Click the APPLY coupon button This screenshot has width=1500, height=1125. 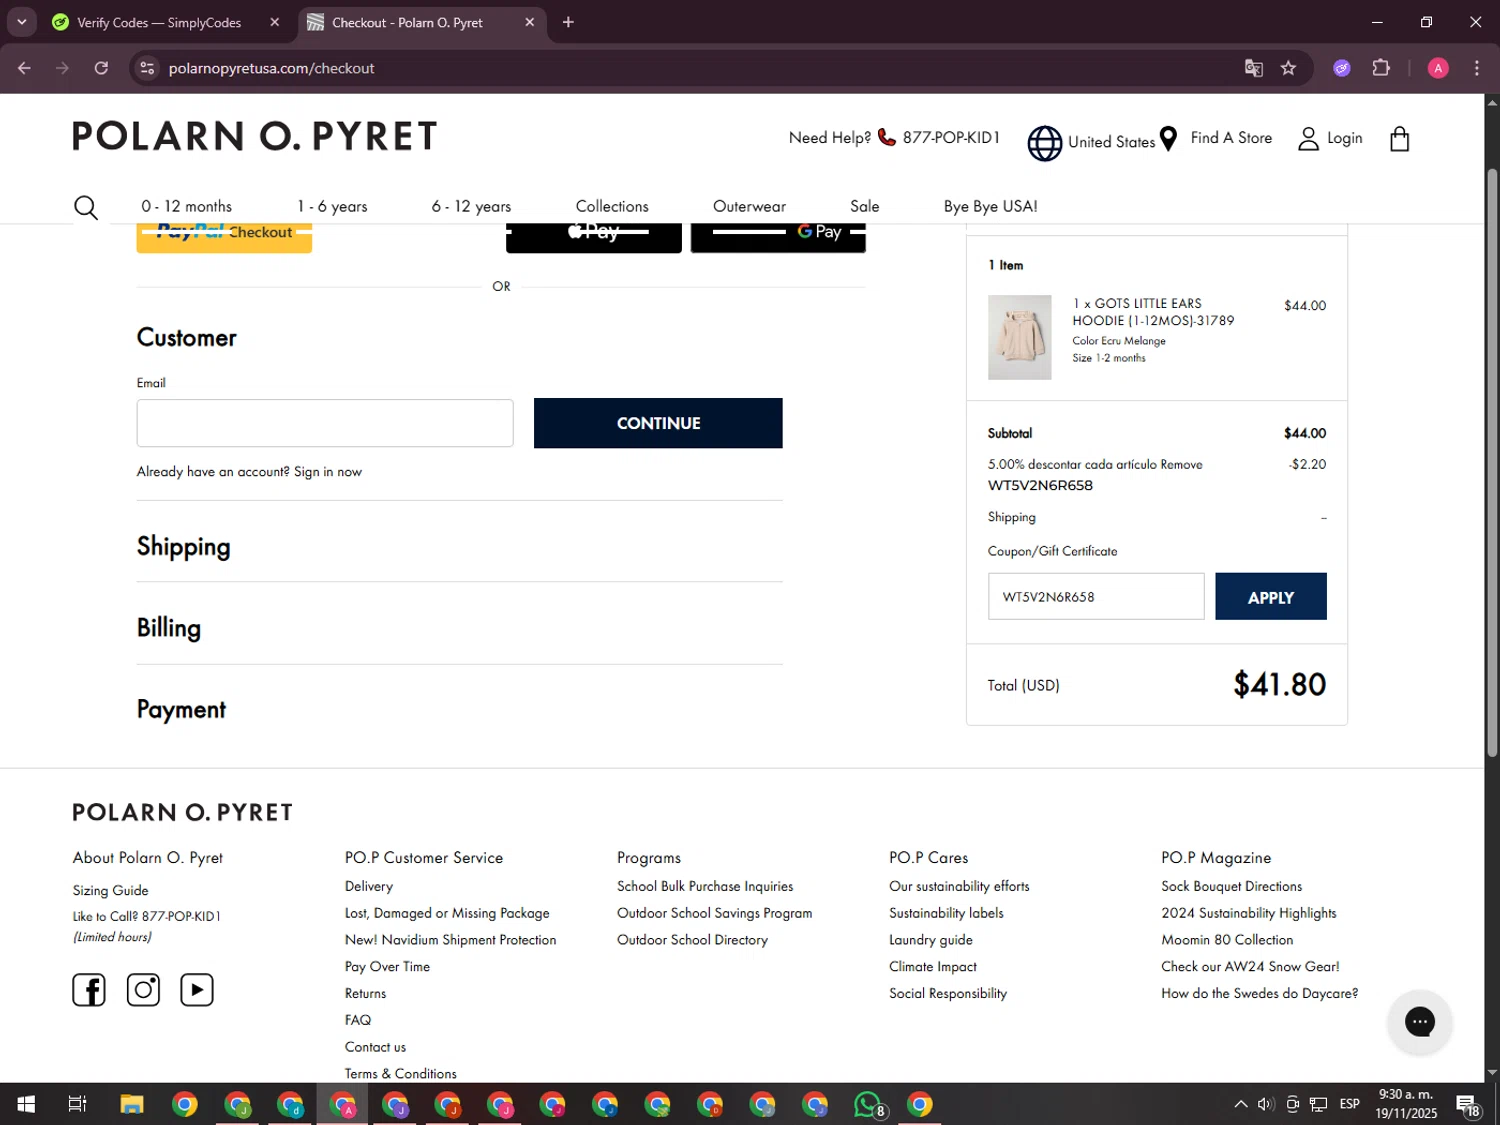(x=1270, y=597)
